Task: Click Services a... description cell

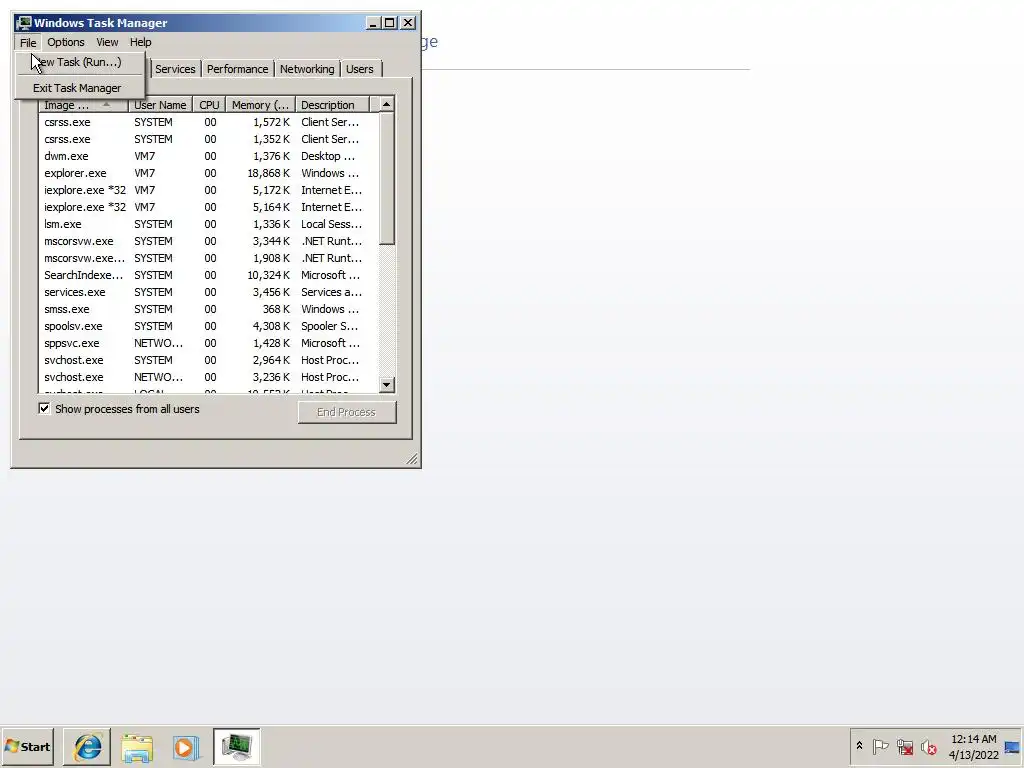Action: coord(331,292)
